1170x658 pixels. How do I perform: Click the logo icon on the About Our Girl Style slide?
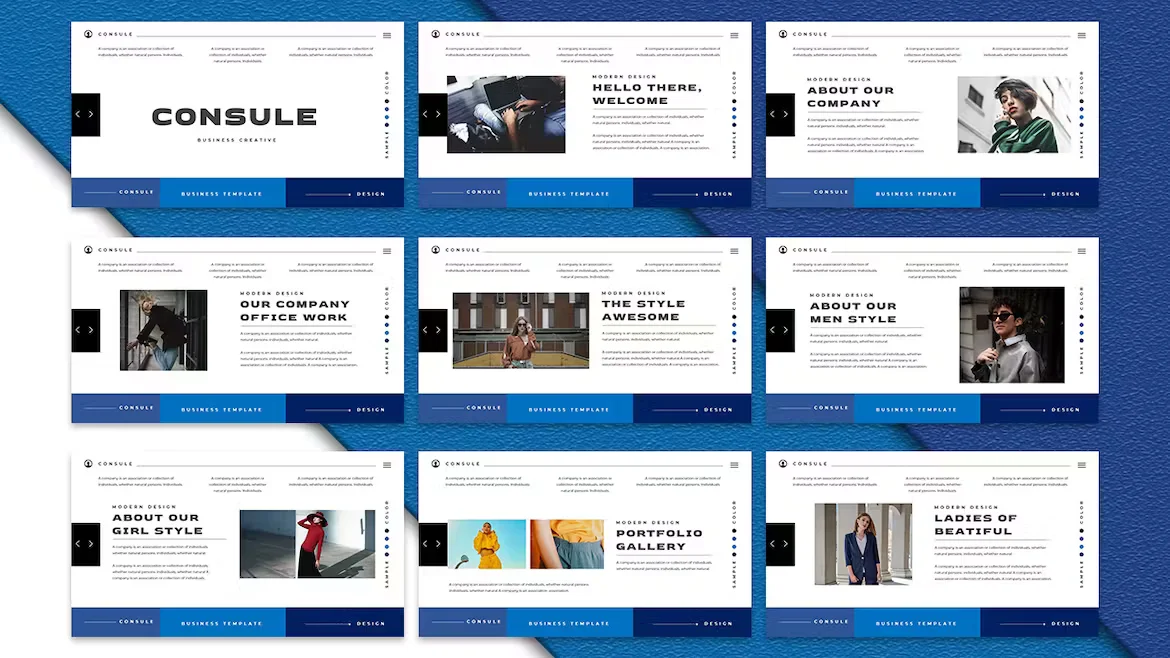point(89,463)
